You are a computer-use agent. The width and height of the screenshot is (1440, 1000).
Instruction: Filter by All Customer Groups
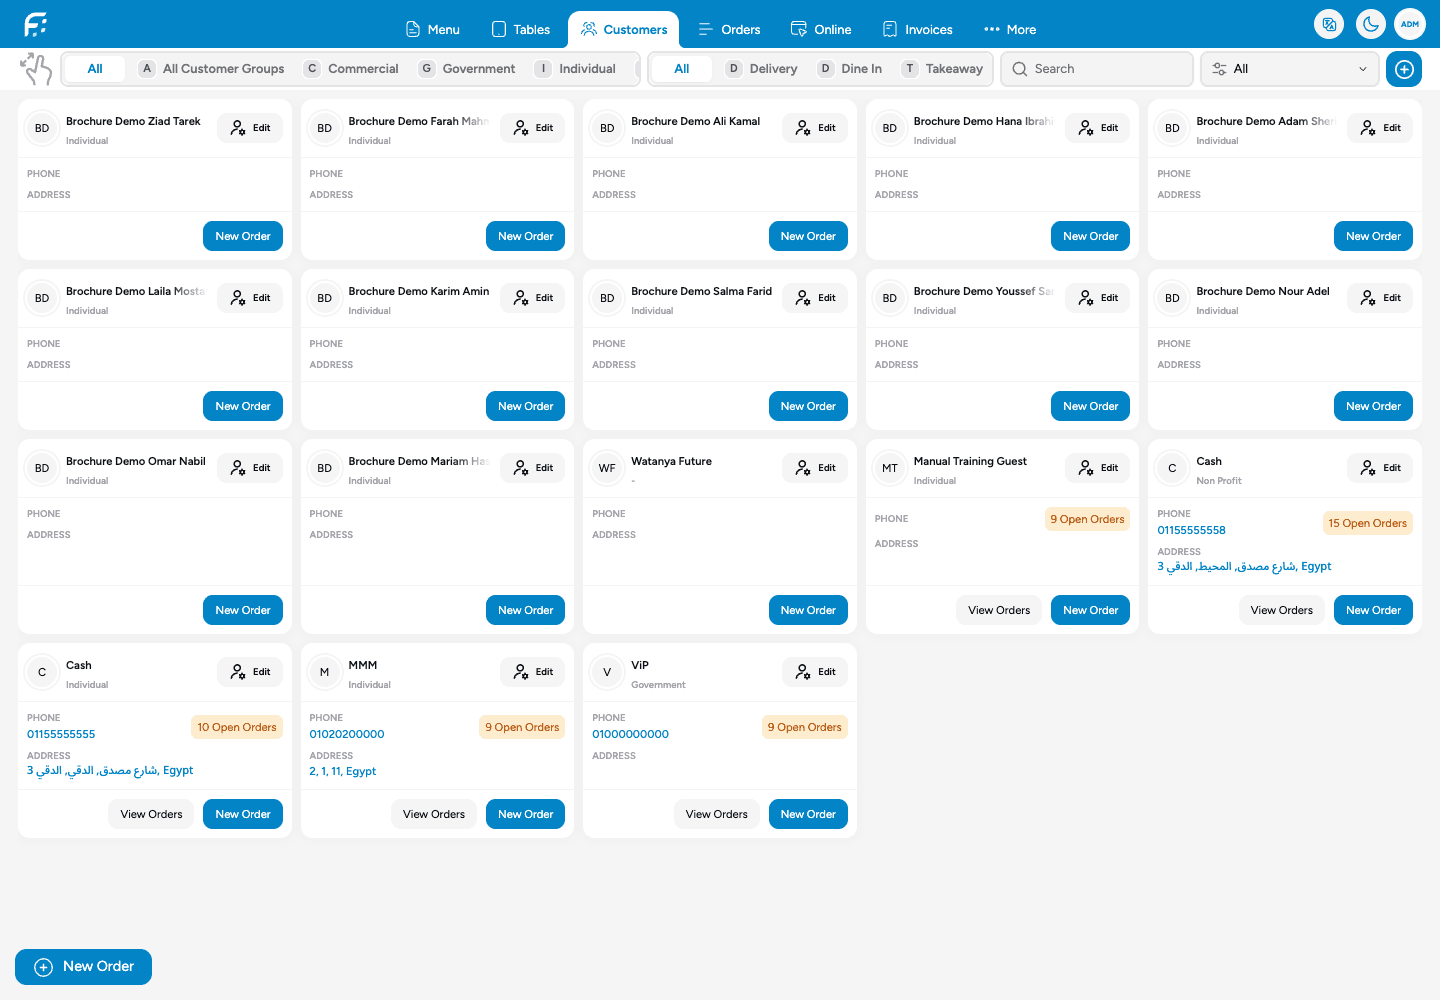tap(212, 69)
